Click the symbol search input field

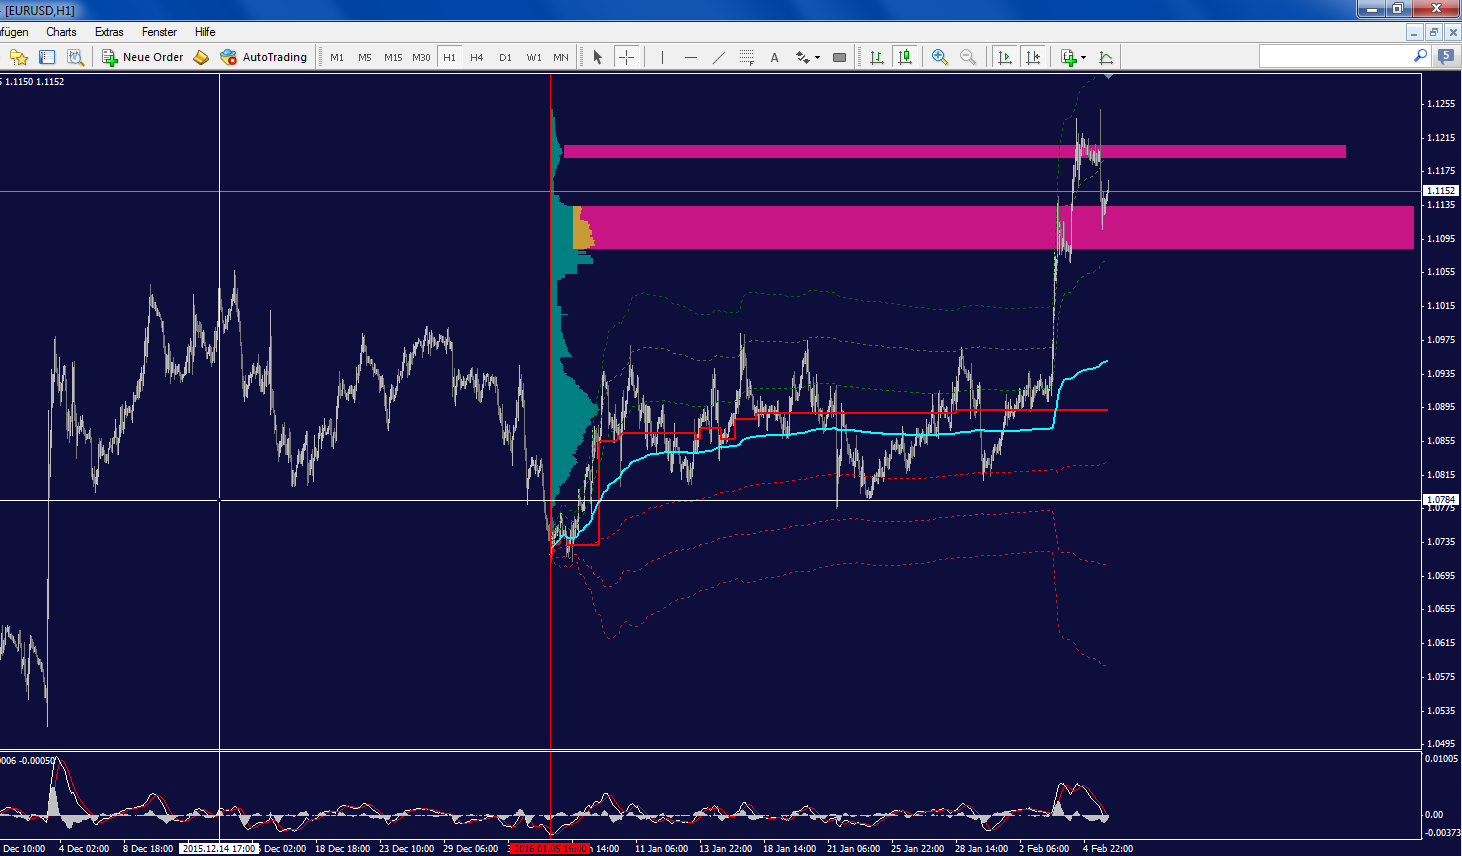click(1340, 57)
